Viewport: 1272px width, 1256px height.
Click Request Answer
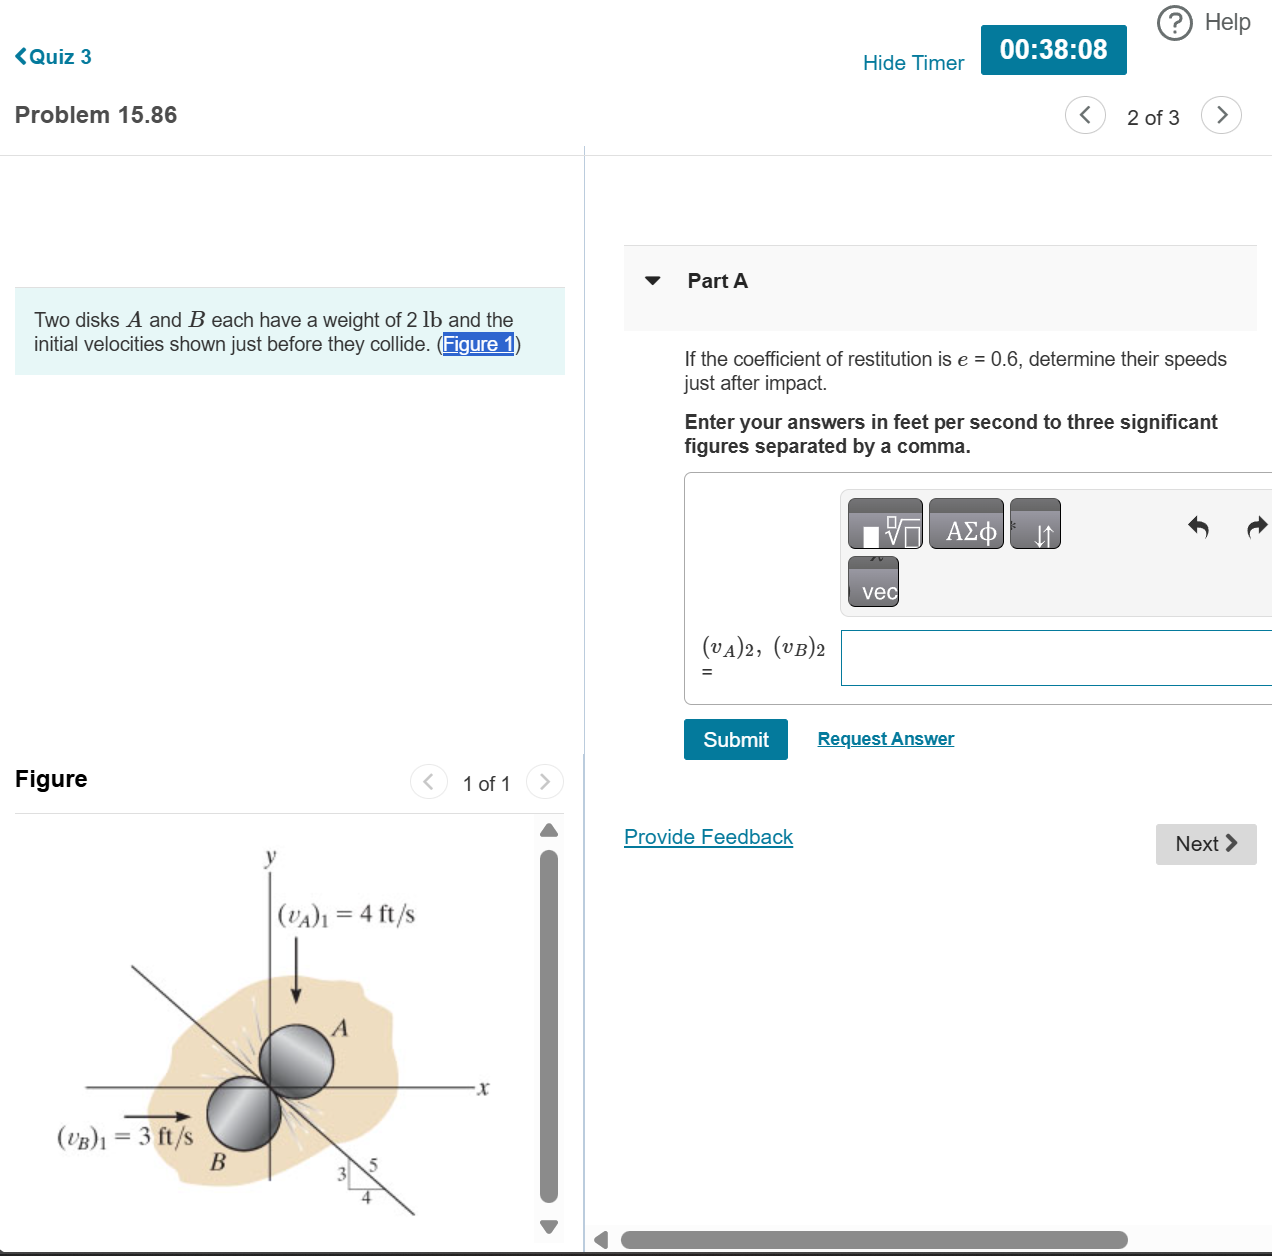pos(885,738)
